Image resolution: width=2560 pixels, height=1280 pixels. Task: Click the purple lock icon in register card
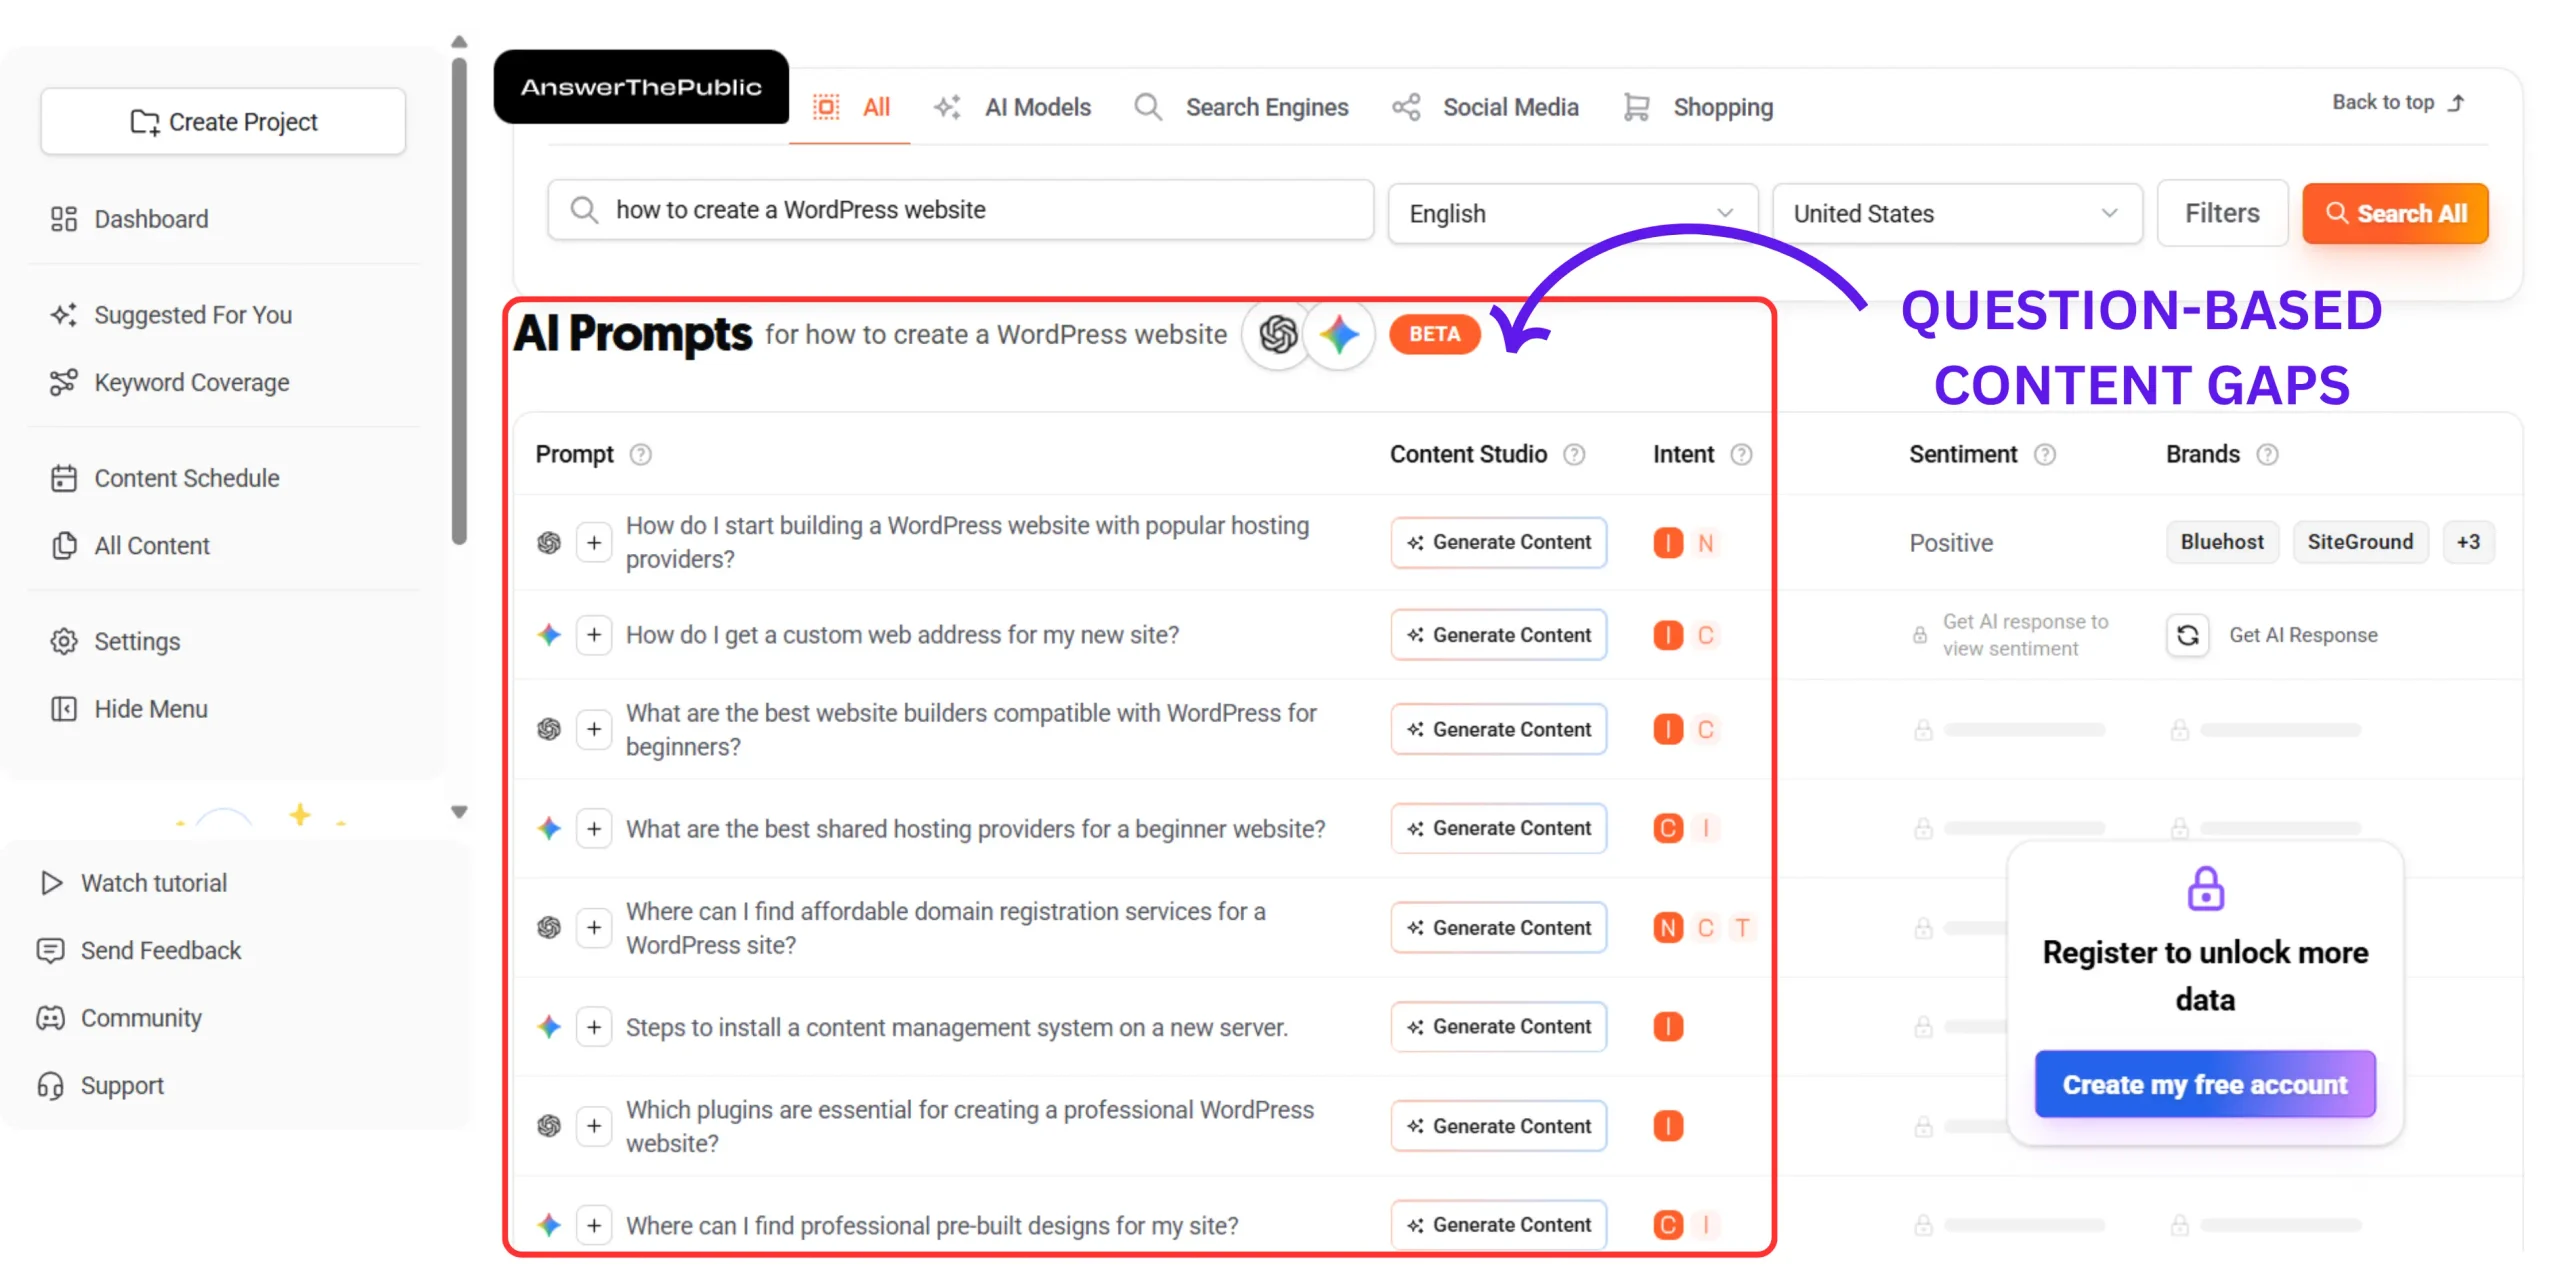click(x=2205, y=888)
